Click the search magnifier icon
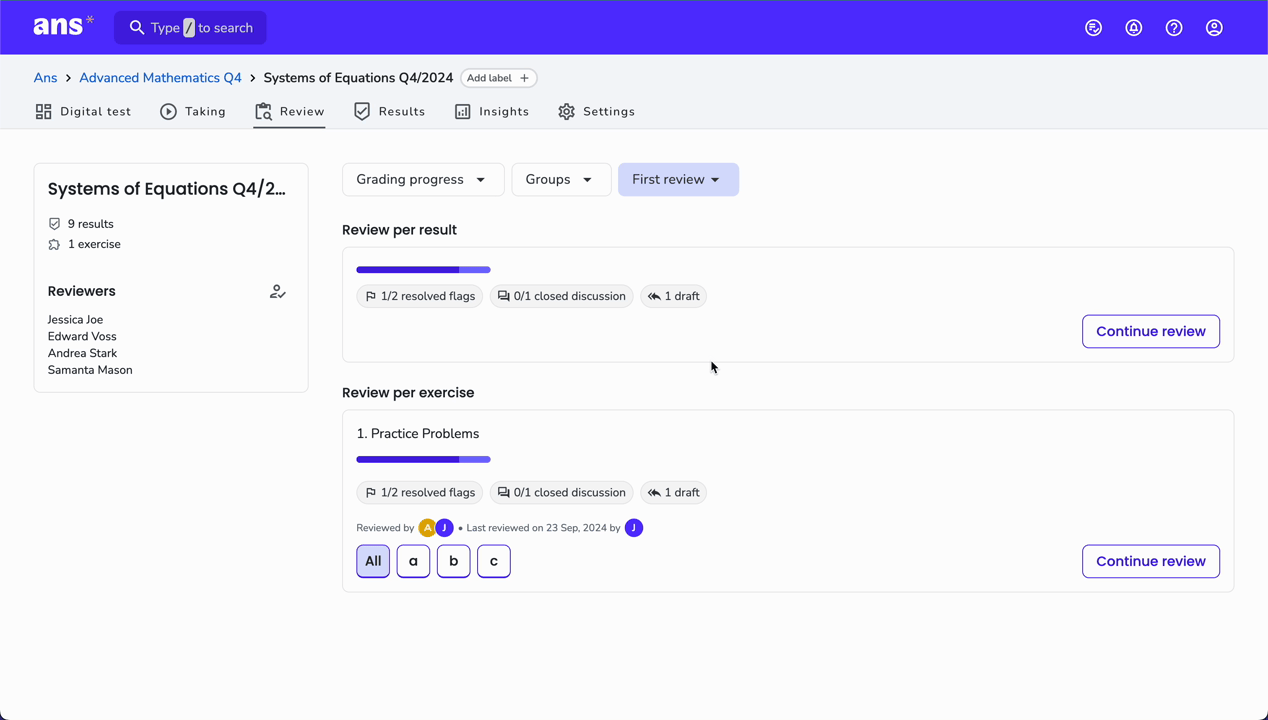This screenshot has width=1268, height=720. tap(137, 28)
